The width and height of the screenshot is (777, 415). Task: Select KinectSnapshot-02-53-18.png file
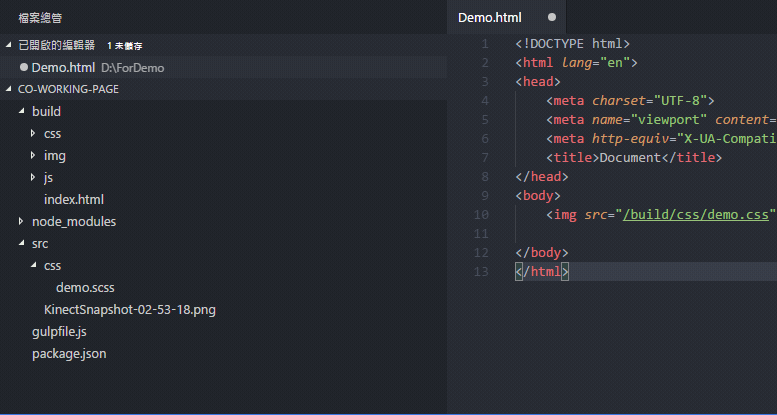pos(130,310)
